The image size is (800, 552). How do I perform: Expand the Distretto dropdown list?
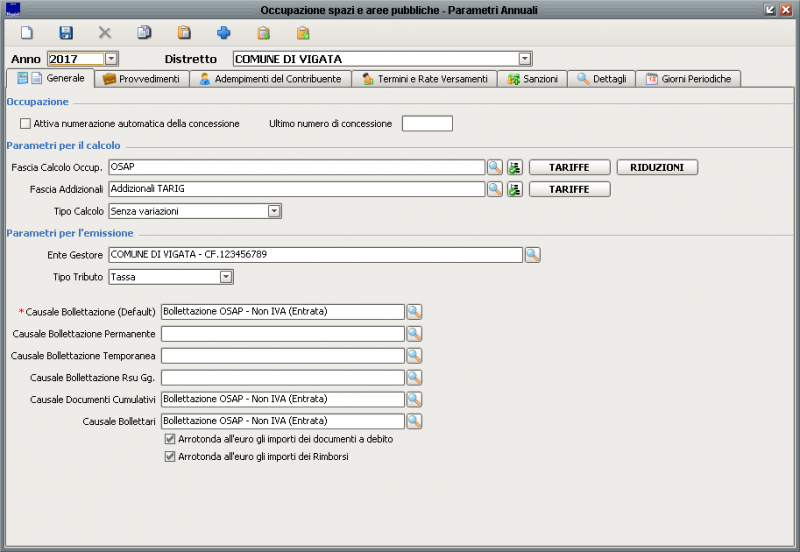(x=525, y=59)
